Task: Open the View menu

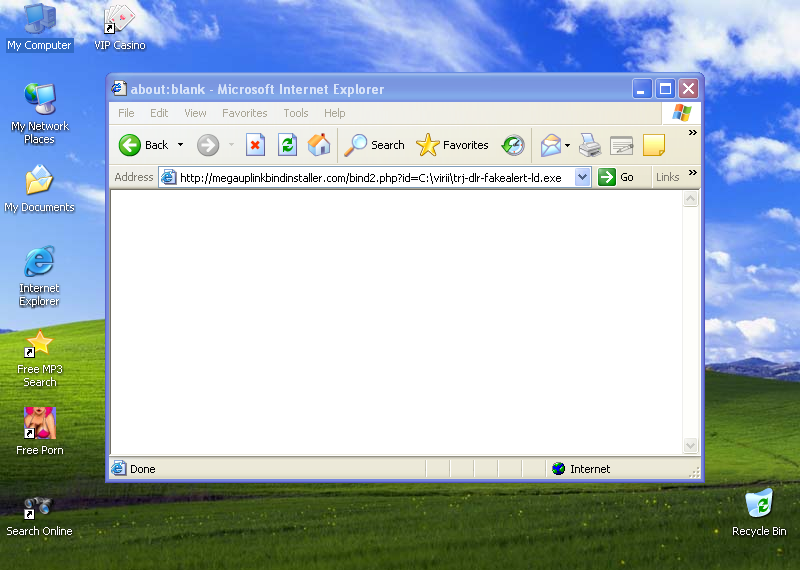Action: [195, 113]
